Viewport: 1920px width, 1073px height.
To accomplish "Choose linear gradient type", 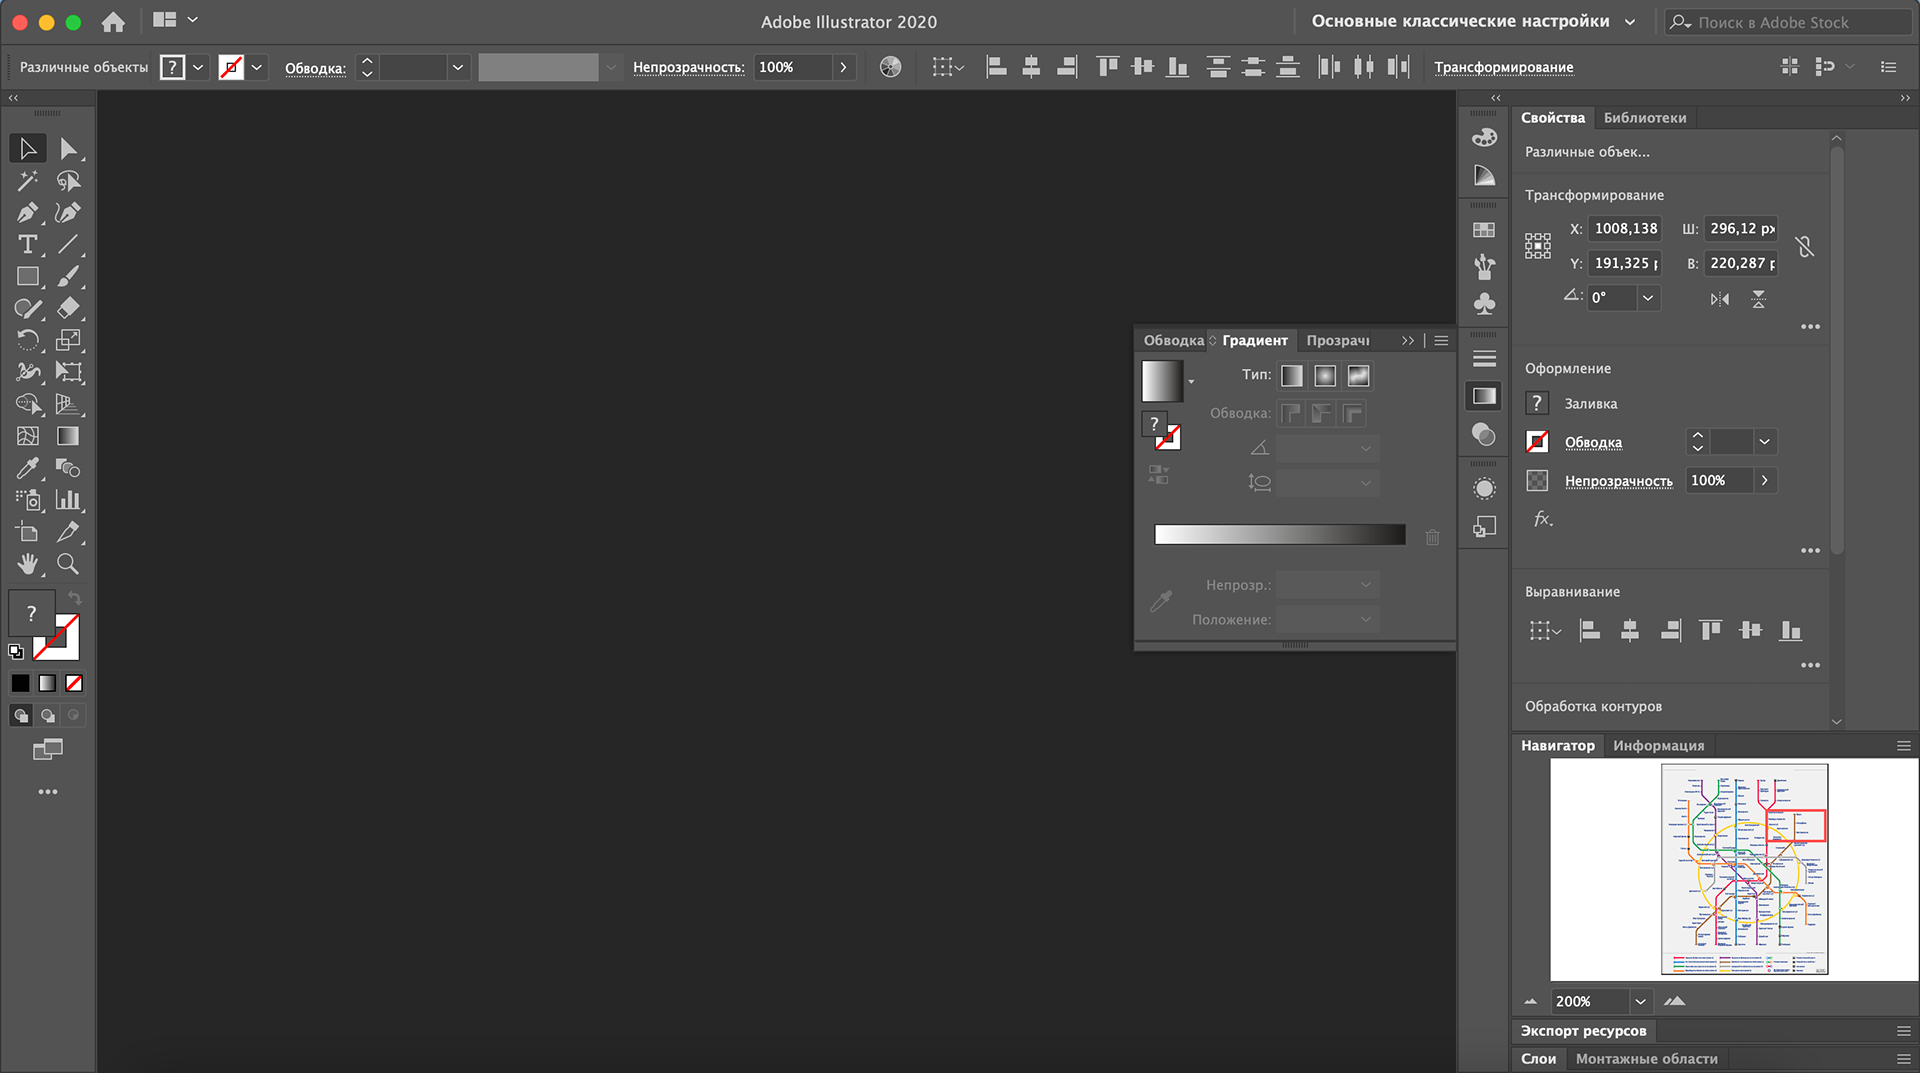I will point(1292,376).
